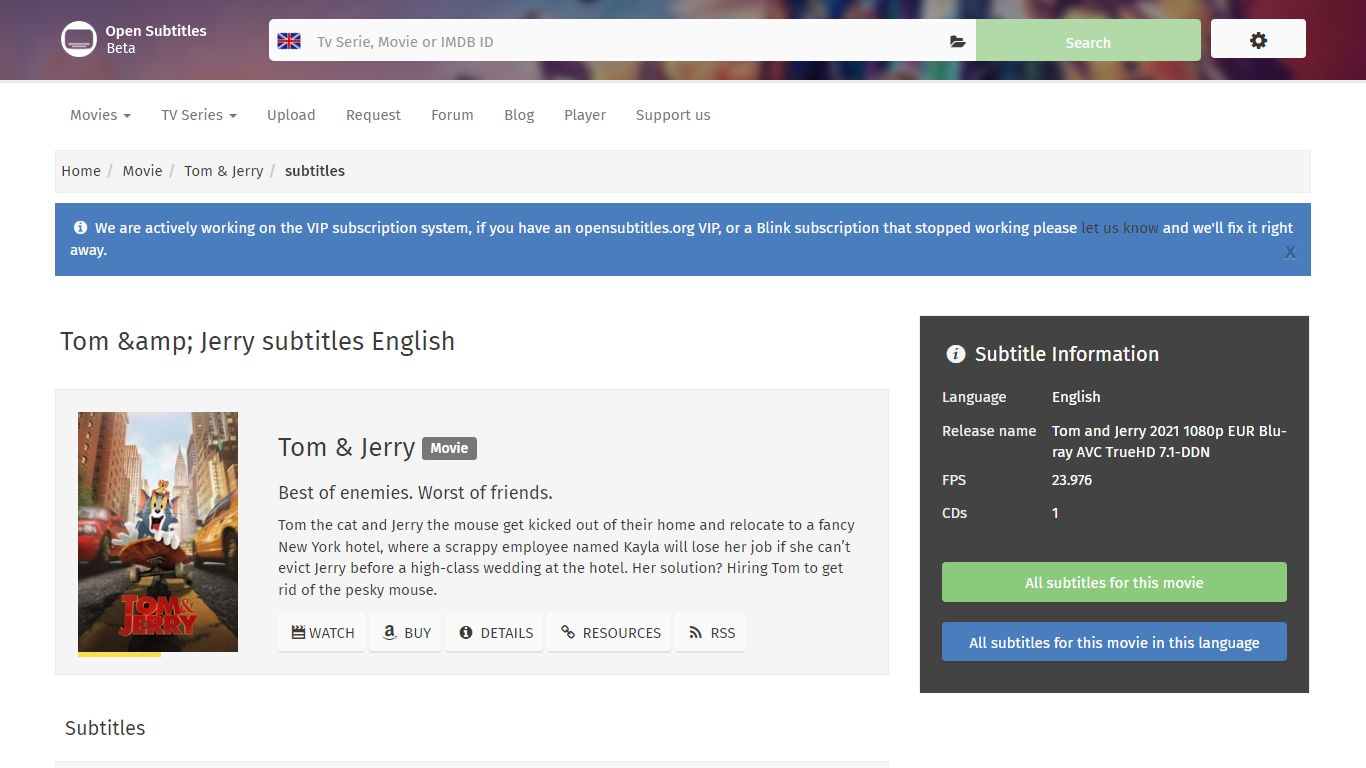1366x768 pixels.
Task: Click the Movie breadcrumb link
Action: point(142,171)
